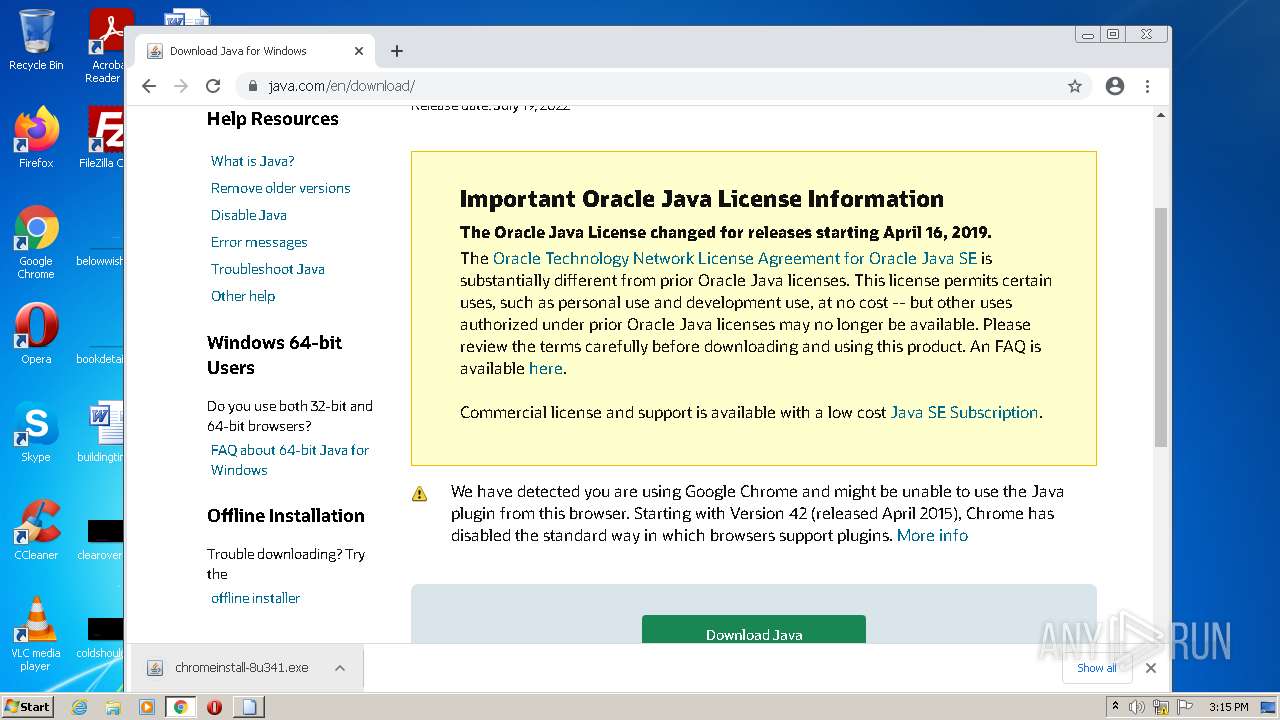The height and width of the screenshot is (720, 1280).
Task: Open the Oracle Technology Network License Agreement link
Action: 735,258
